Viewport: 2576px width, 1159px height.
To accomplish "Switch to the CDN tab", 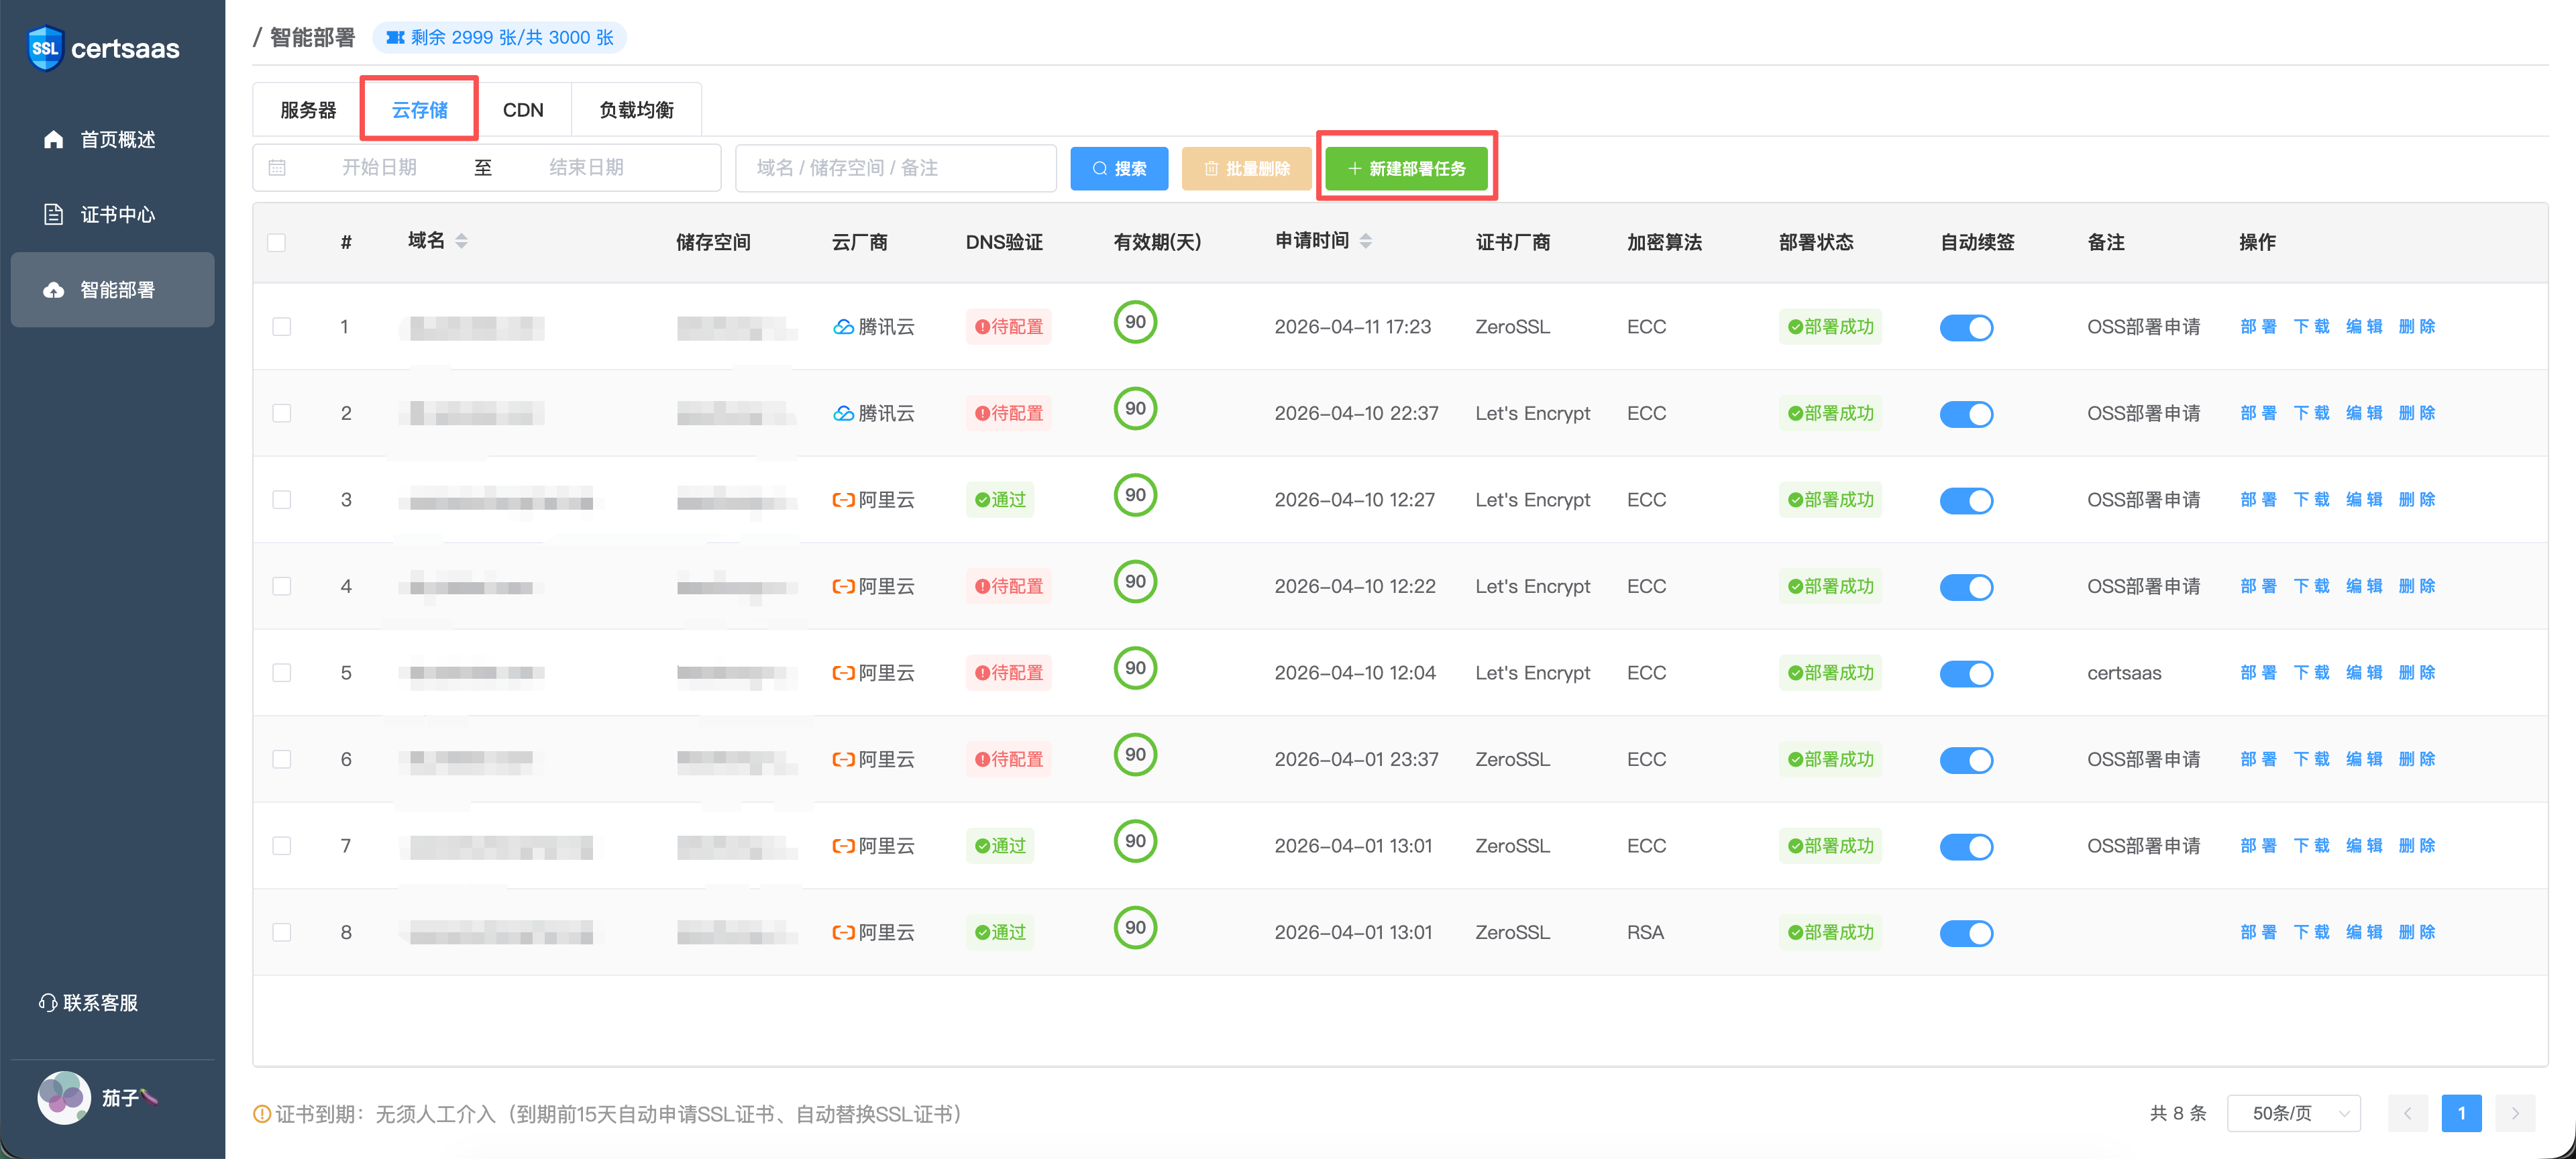I will coord(523,110).
